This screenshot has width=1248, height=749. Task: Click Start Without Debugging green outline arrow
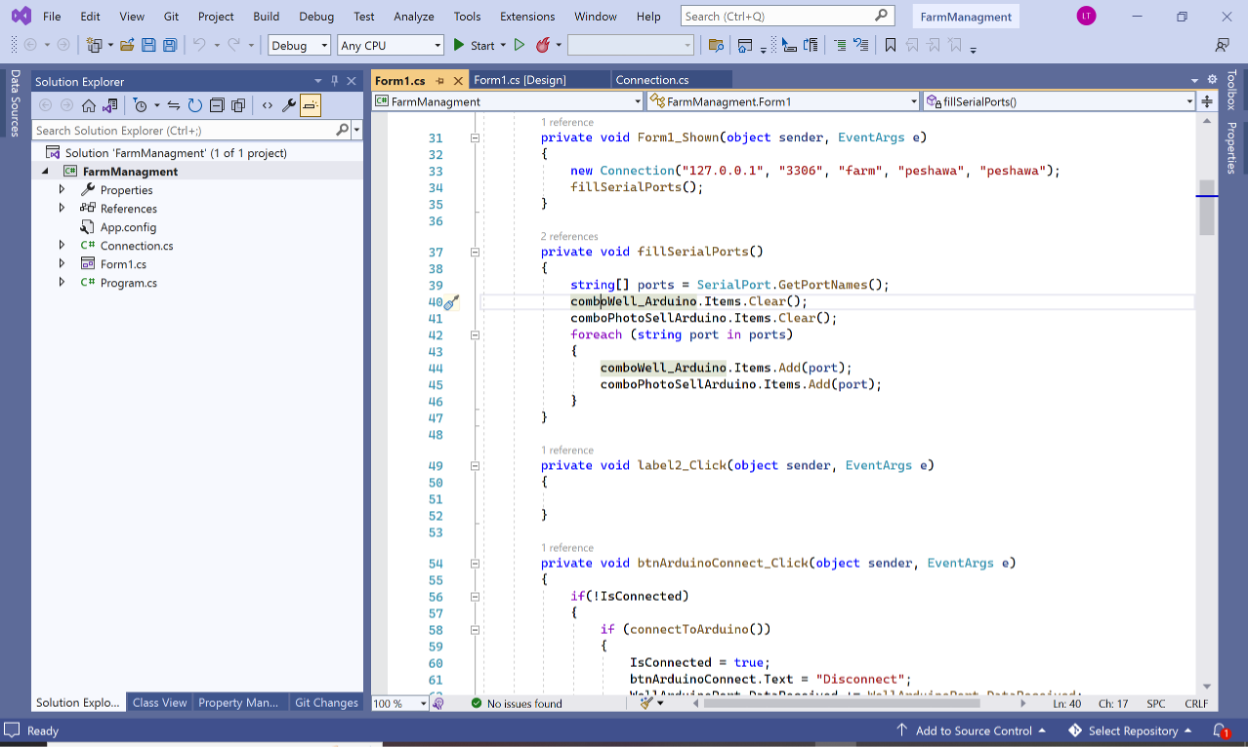click(x=519, y=45)
